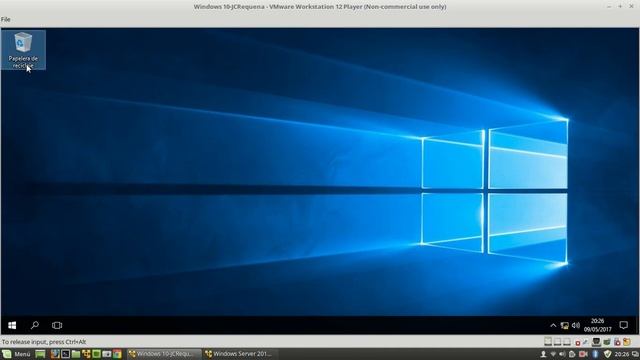This screenshot has width=640, height=360.
Task: Open the host Wi-Fi network tray icon
Action: coord(553,354)
